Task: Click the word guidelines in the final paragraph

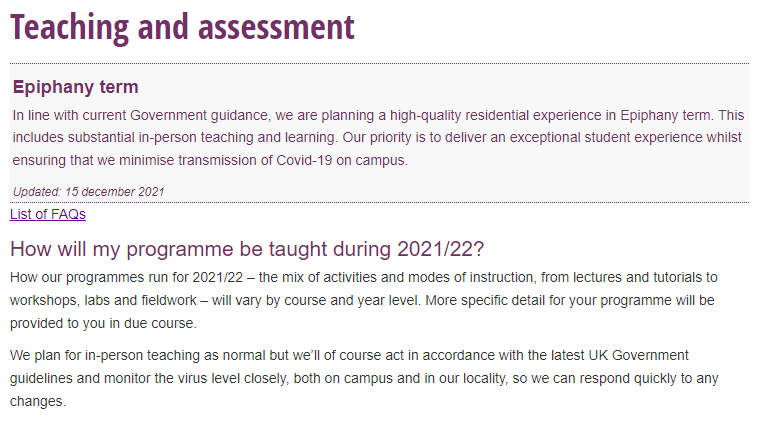Action: click(41, 378)
